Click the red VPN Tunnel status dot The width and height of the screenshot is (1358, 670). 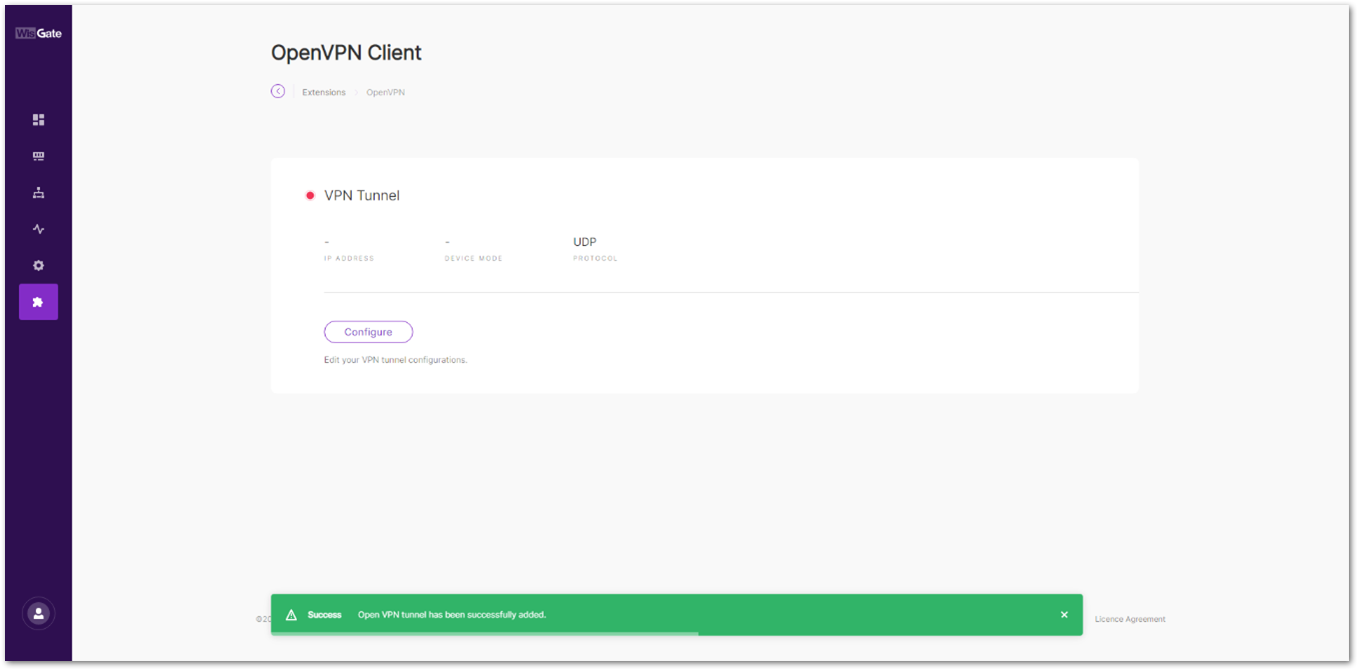[310, 196]
